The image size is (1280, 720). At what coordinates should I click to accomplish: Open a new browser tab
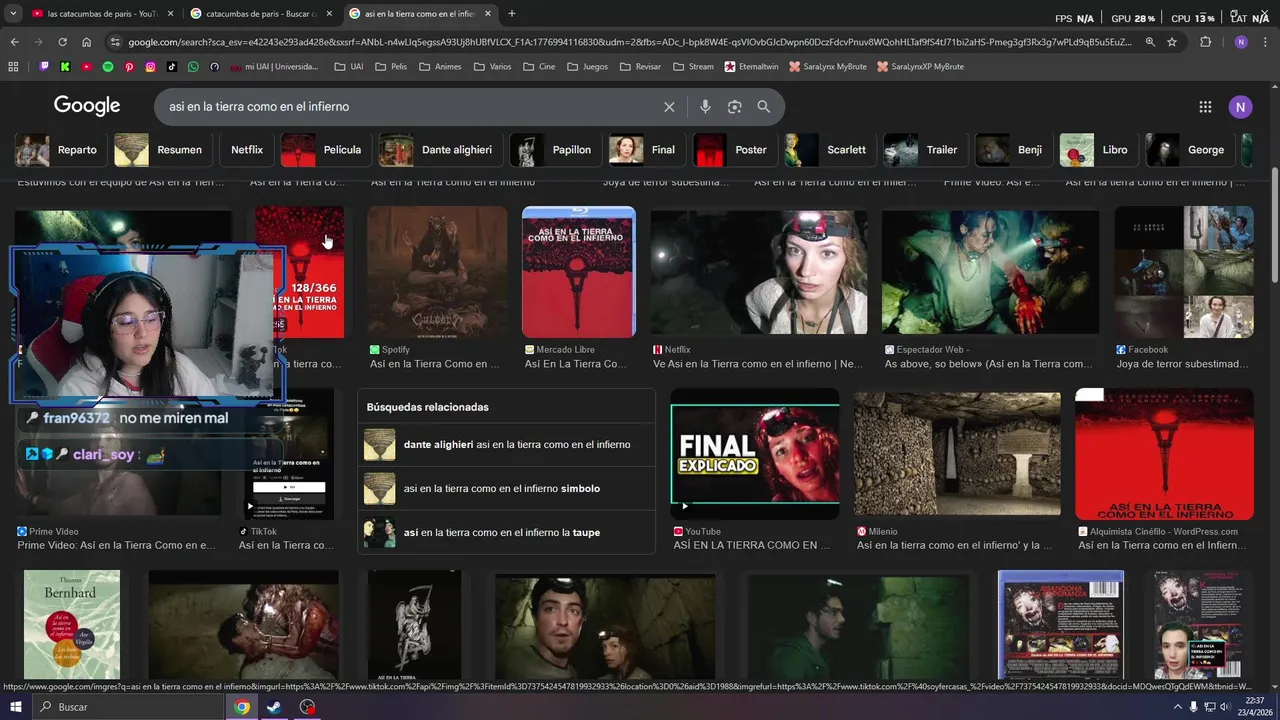click(512, 13)
